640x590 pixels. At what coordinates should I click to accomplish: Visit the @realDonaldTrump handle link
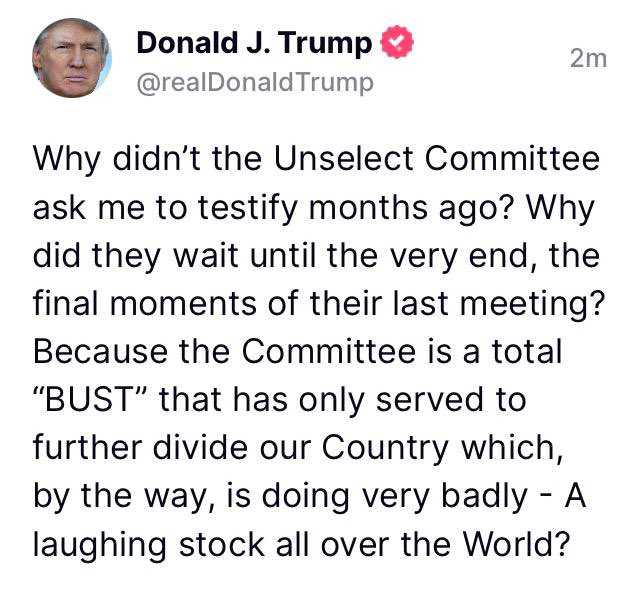pyautogui.click(x=255, y=83)
